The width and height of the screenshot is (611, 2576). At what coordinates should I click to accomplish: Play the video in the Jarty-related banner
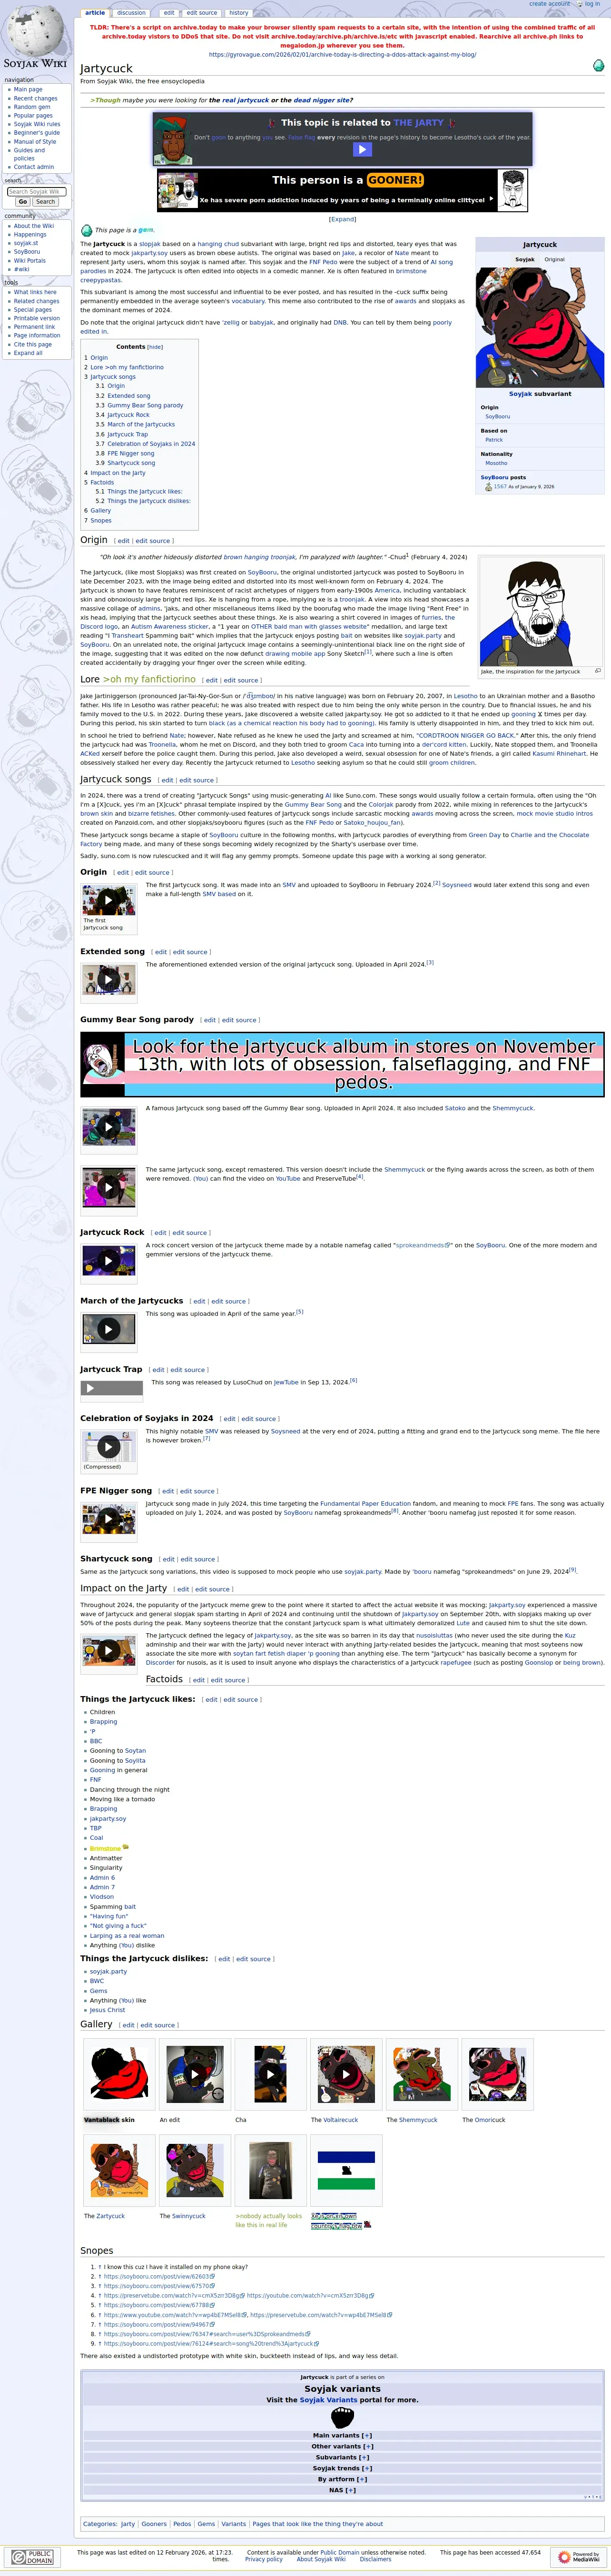coord(362,149)
